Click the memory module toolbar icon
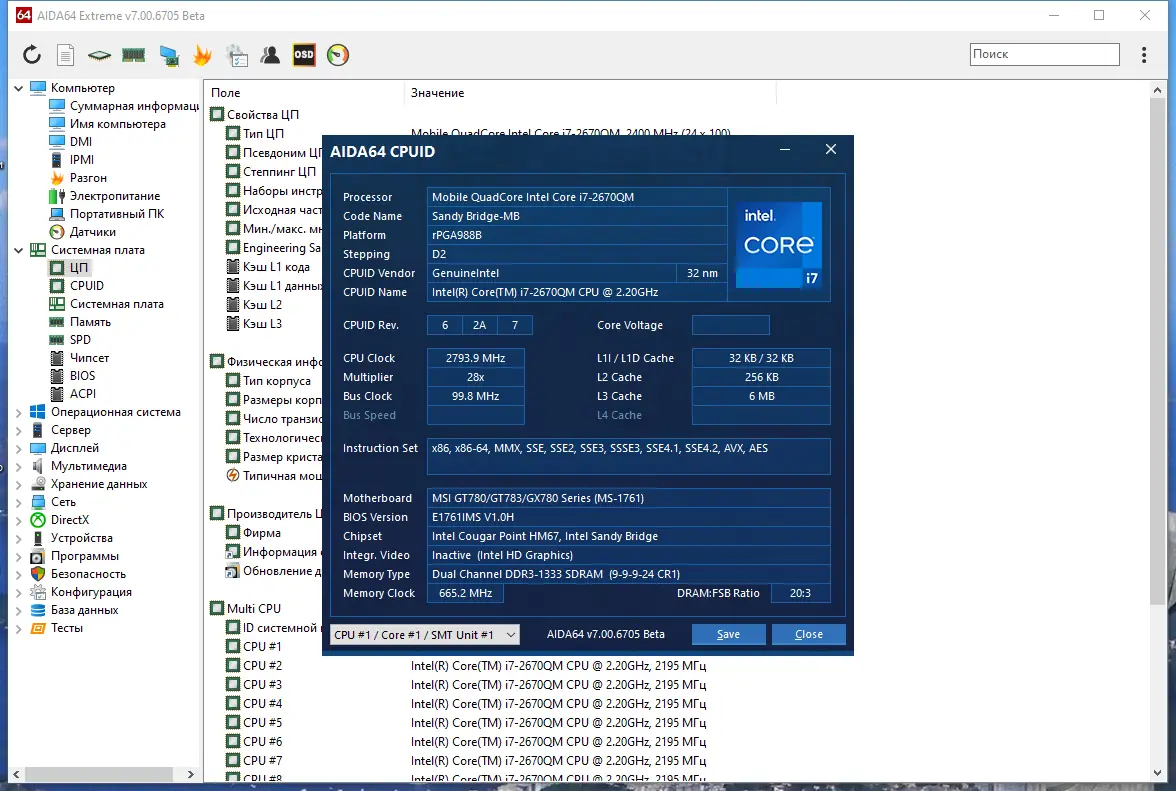This screenshot has height=791, width=1176. [x=134, y=55]
